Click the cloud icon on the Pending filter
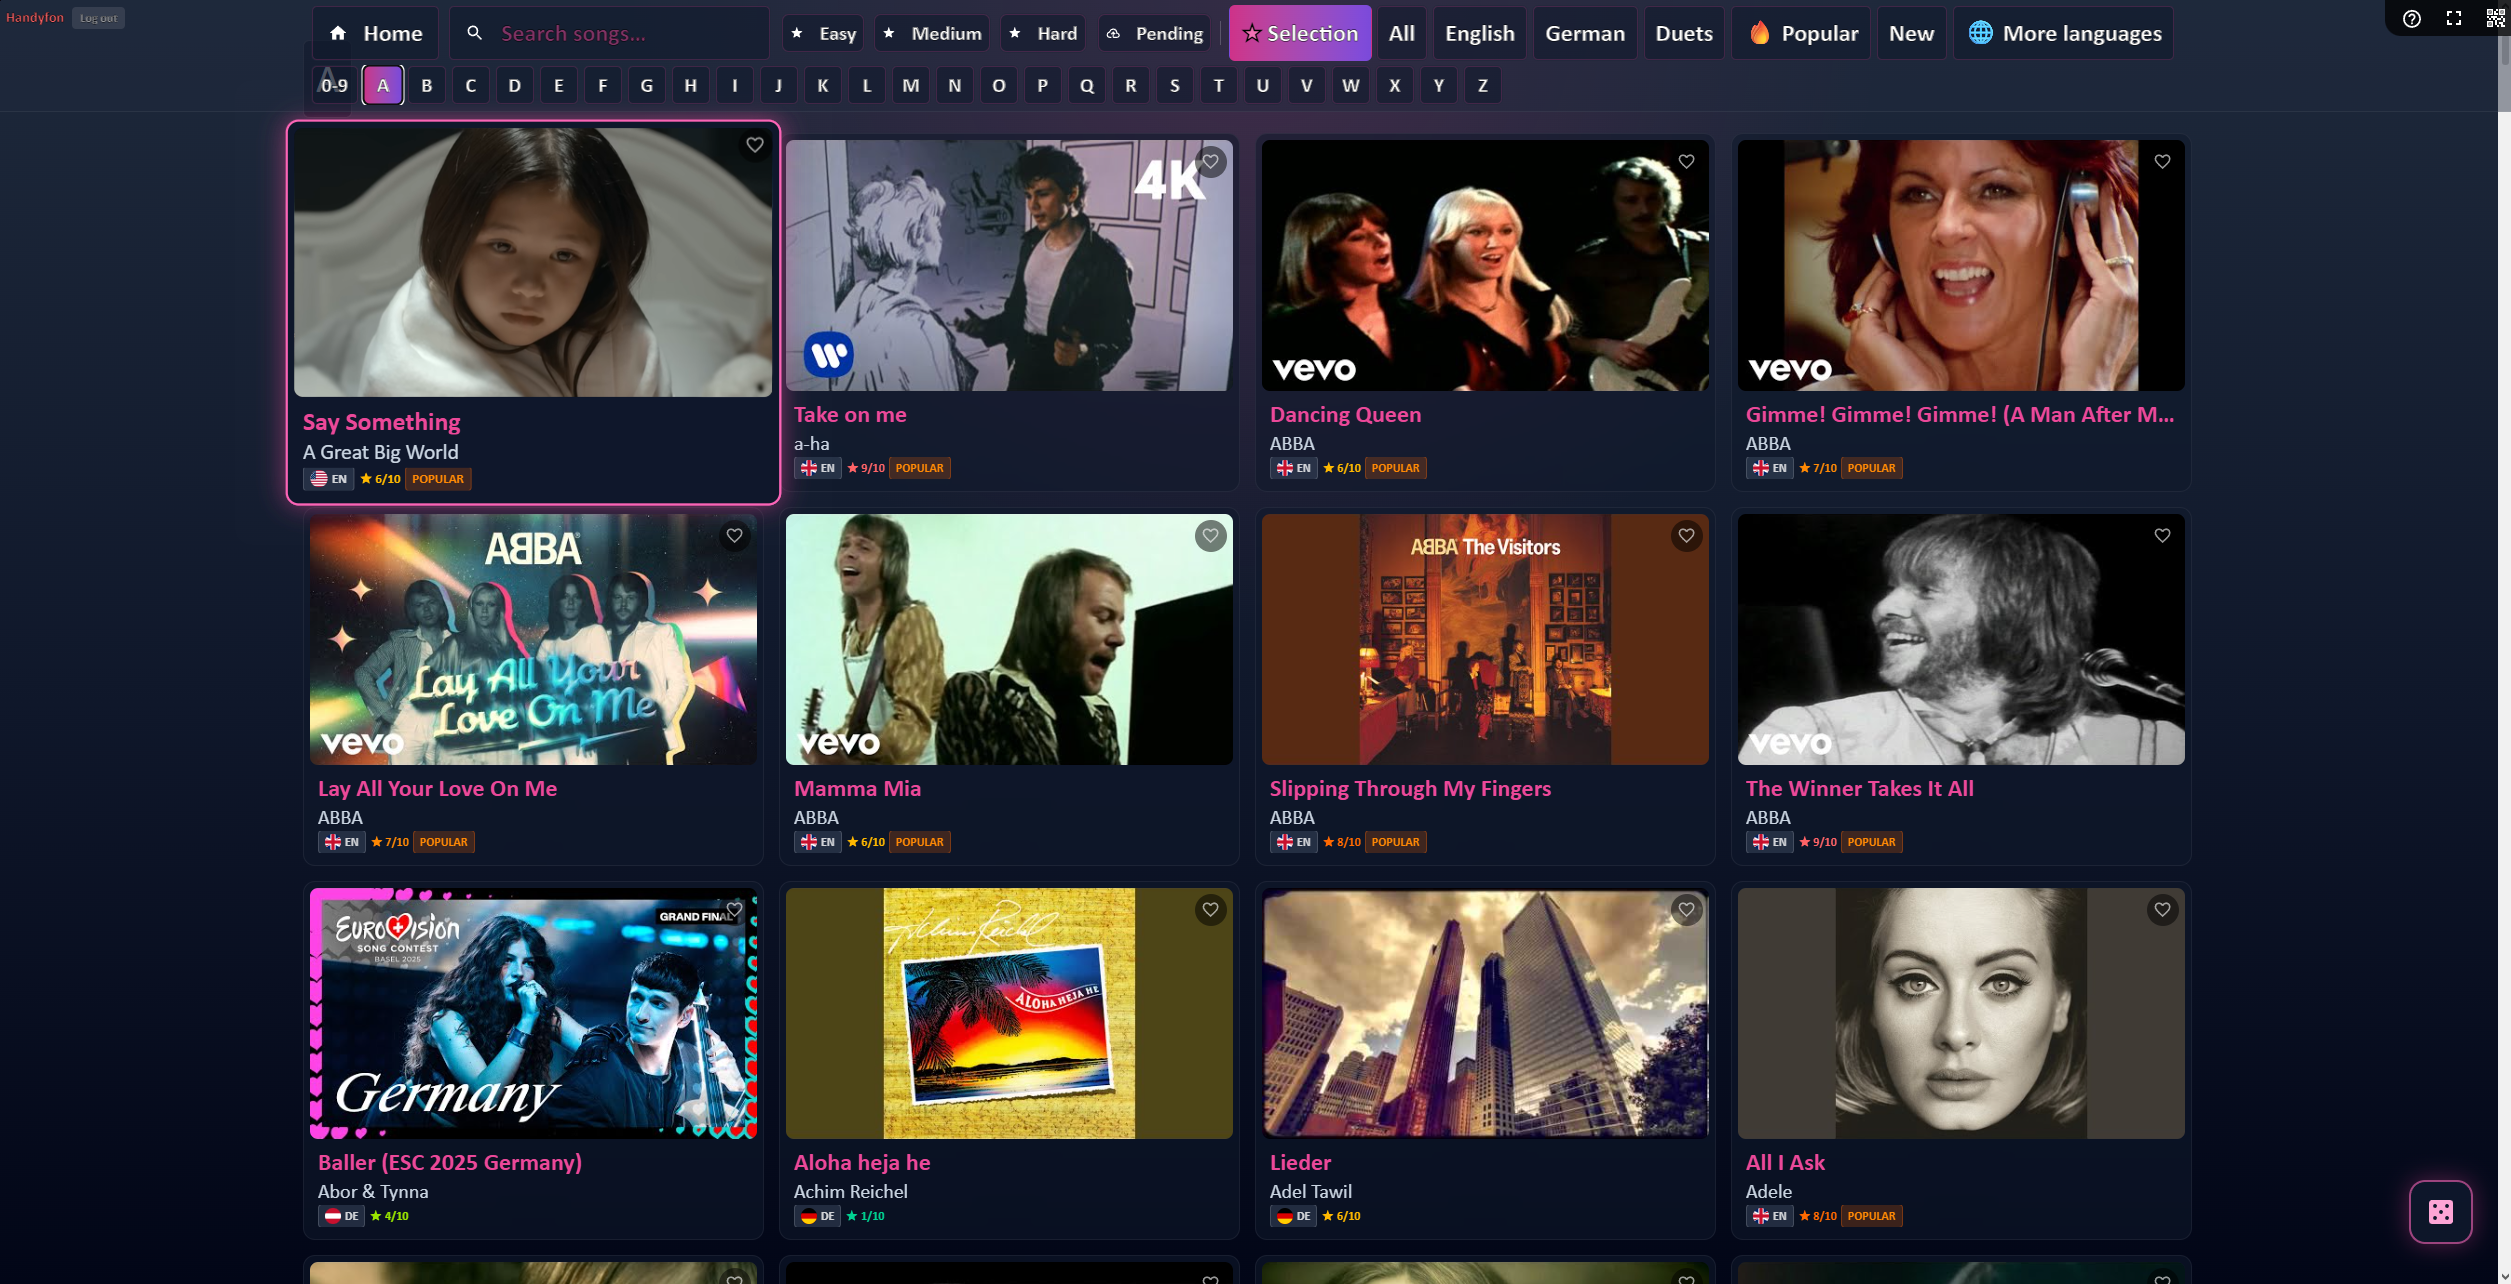Screen dimensions: 2511x1284 1113,32
